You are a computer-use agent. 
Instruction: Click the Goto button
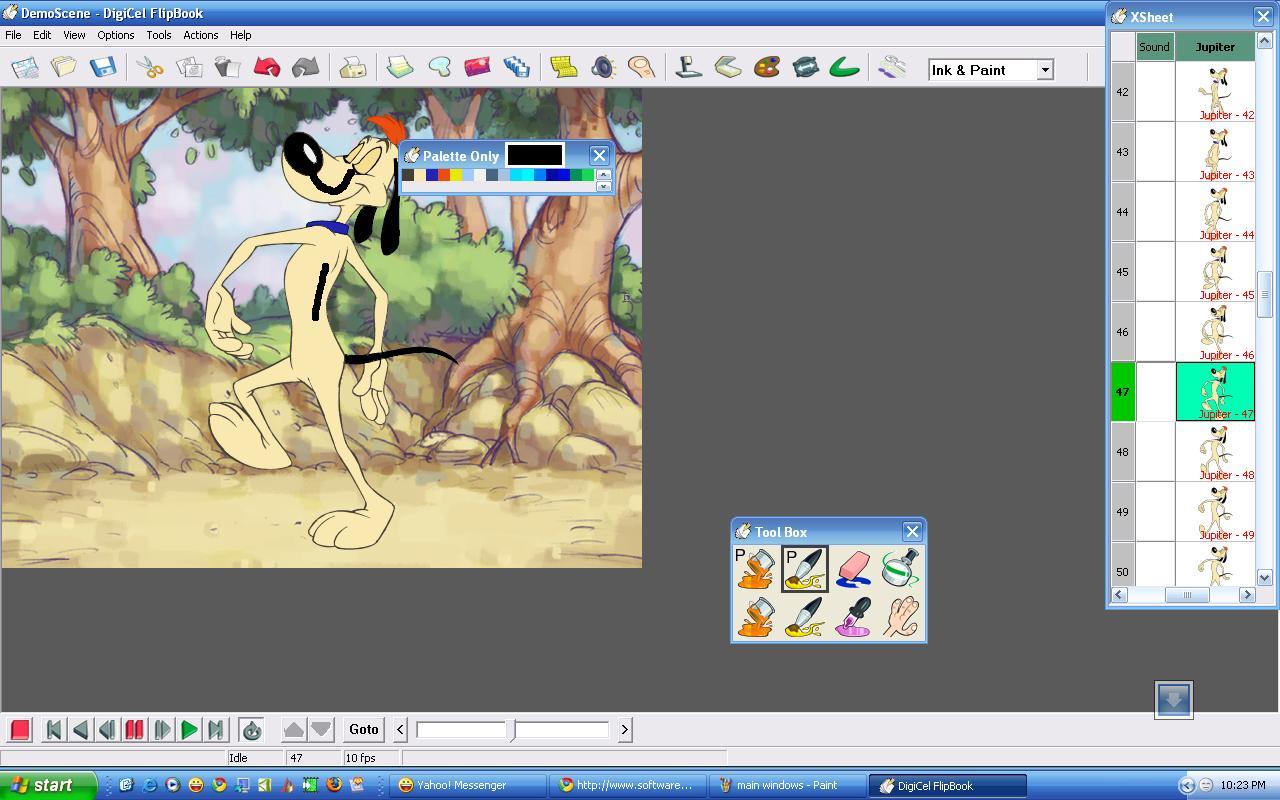(363, 729)
